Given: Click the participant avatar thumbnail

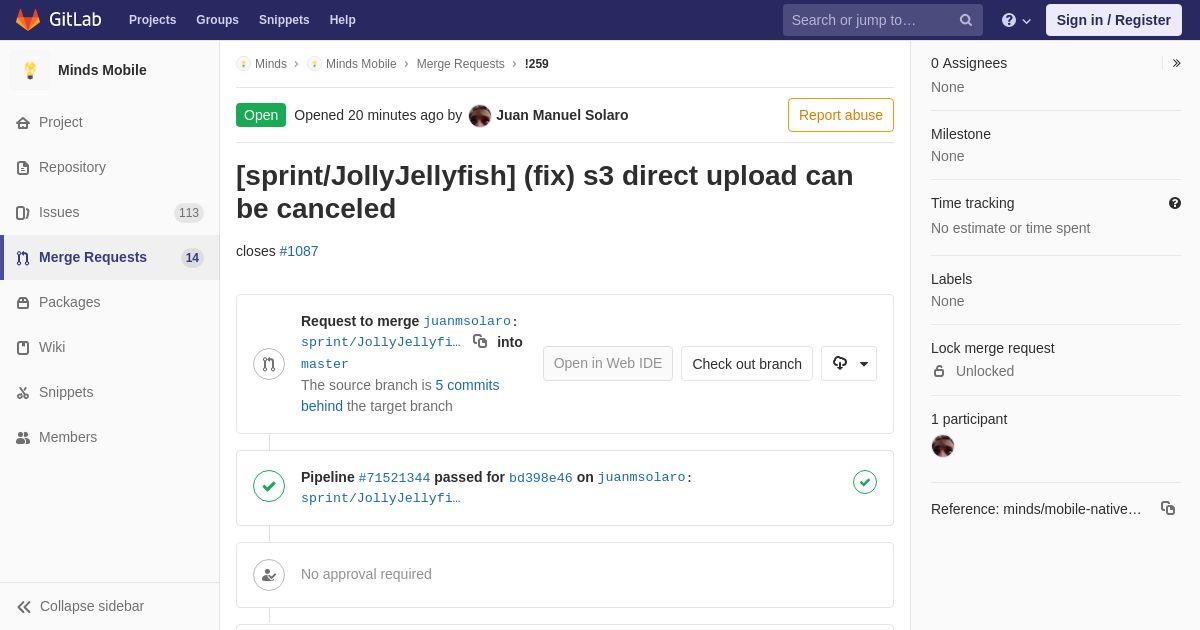Looking at the screenshot, I should point(943,446).
